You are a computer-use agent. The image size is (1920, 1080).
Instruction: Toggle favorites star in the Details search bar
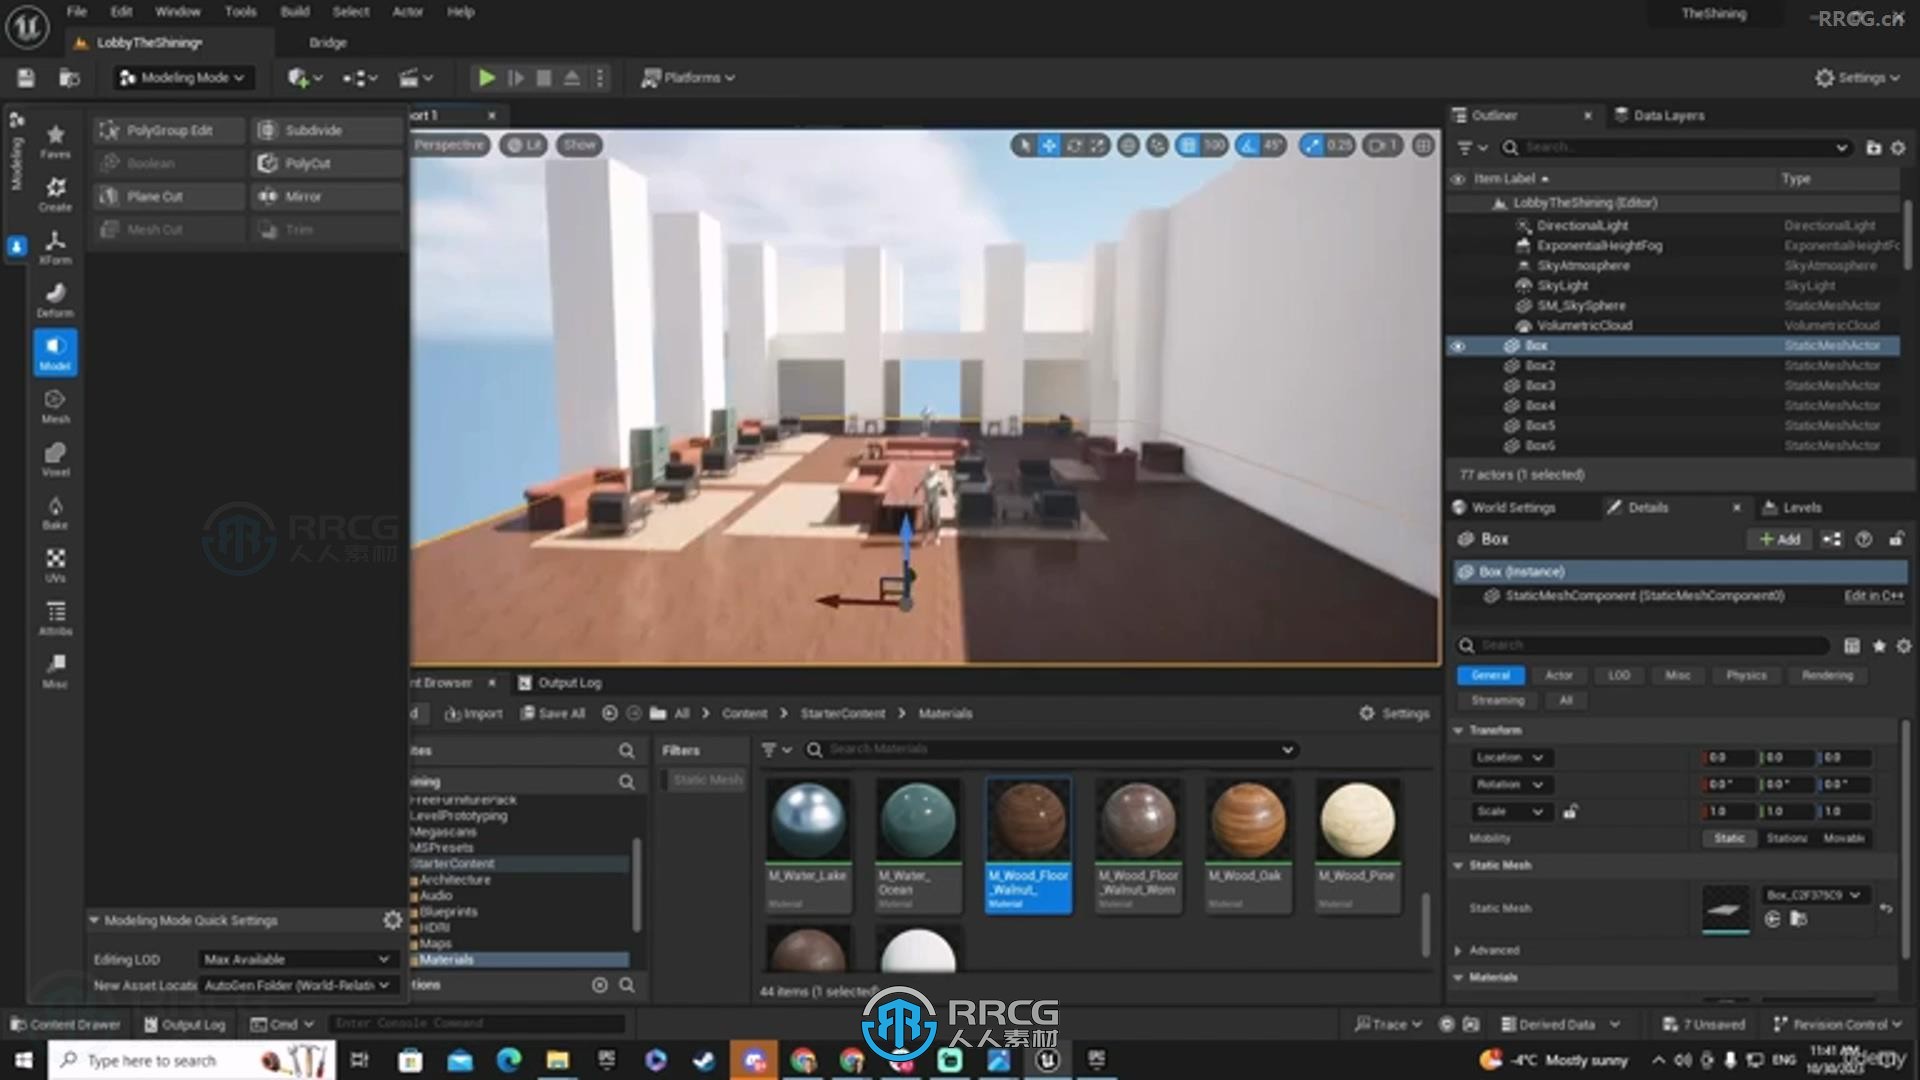tap(1879, 646)
